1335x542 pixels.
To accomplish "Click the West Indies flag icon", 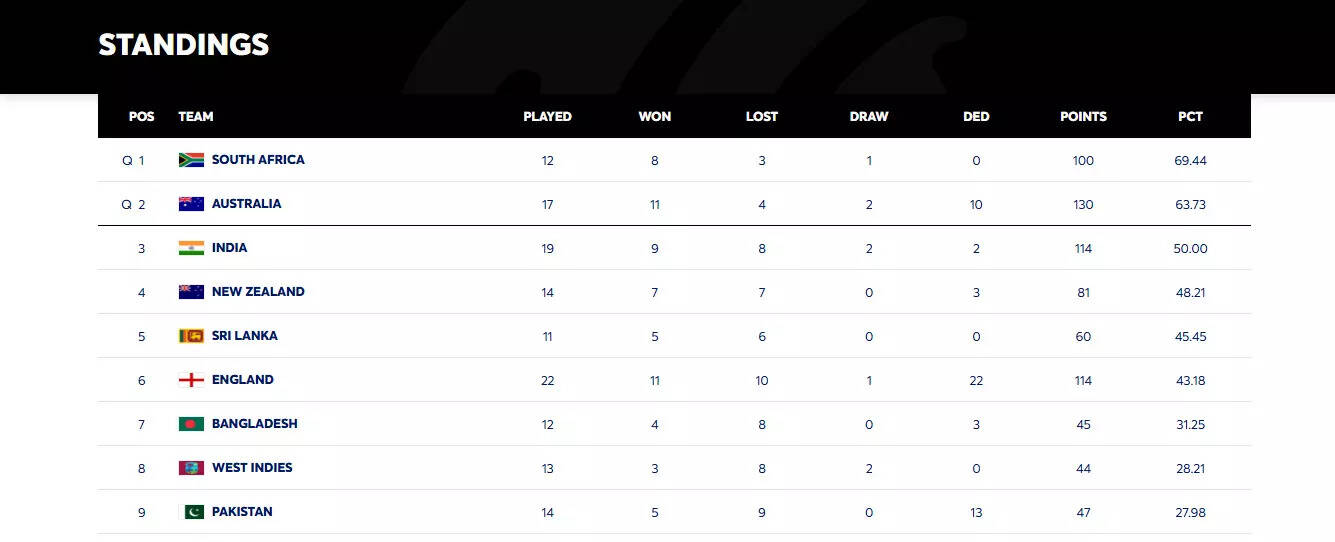I will pyautogui.click(x=191, y=468).
